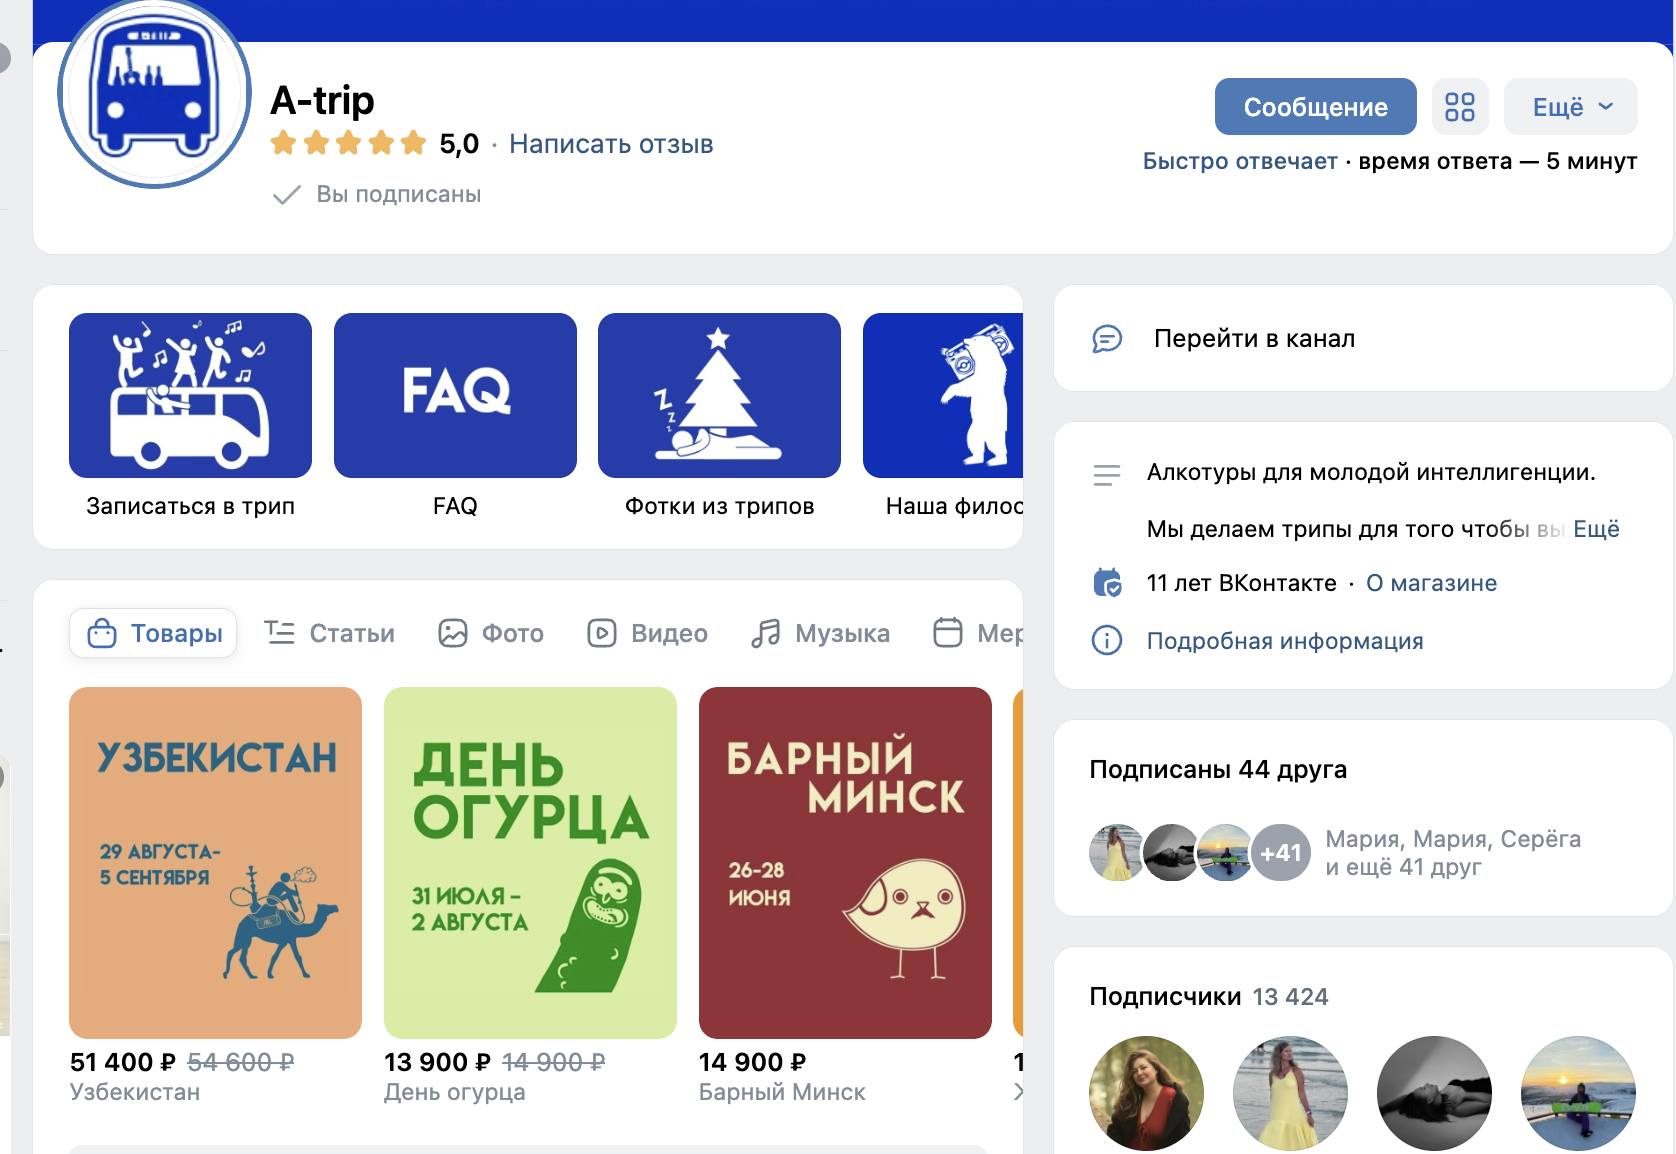This screenshot has width=1676, height=1154.
Task: Open the black-and-white subscriber avatar
Action: click(1434, 1093)
